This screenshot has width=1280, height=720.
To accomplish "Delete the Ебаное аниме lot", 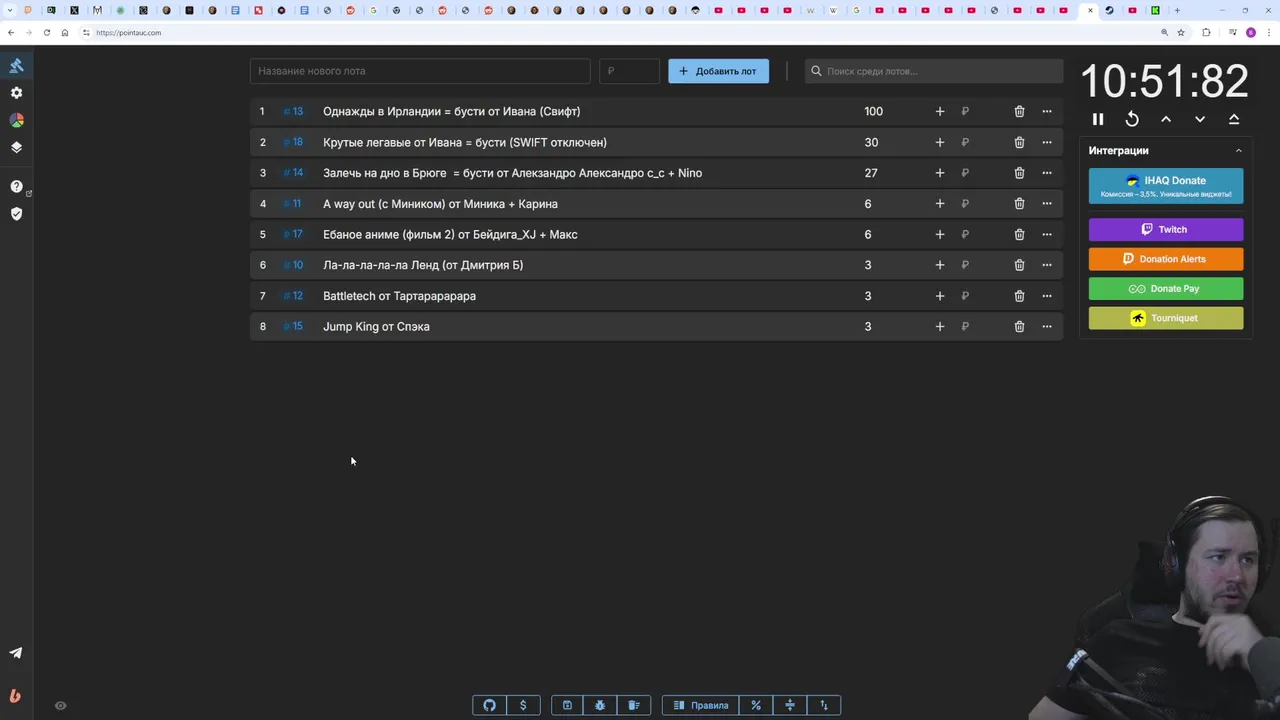I will tap(1019, 234).
